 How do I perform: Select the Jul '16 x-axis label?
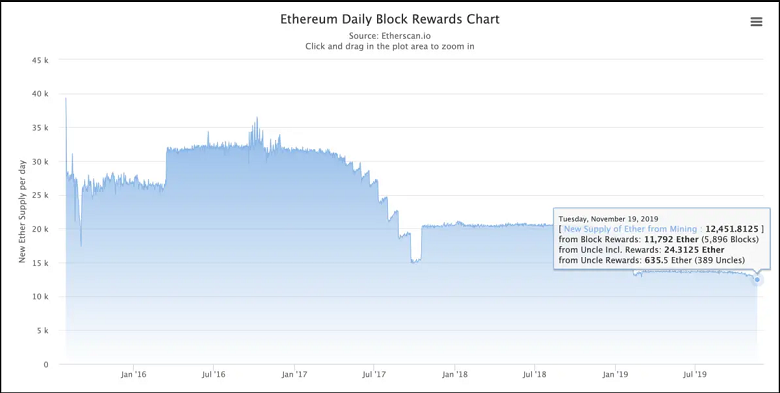tap(214, 374)
